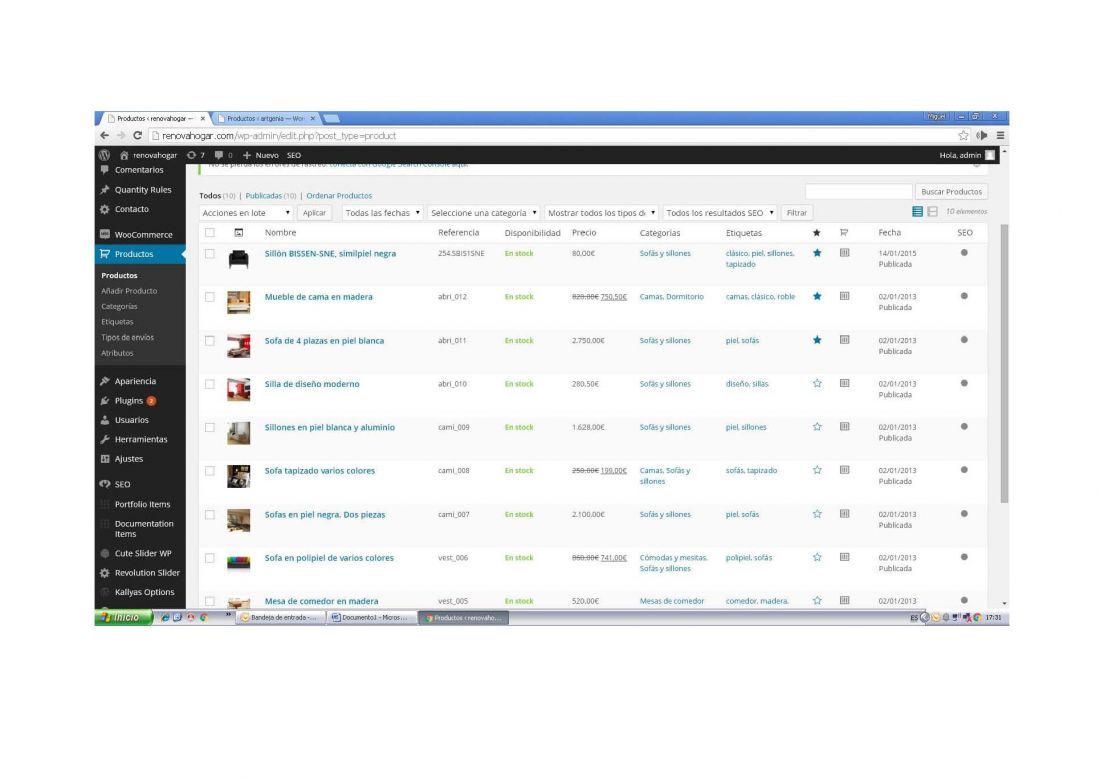
Task: Reload the page with refresh button
Action: (138, 135)
